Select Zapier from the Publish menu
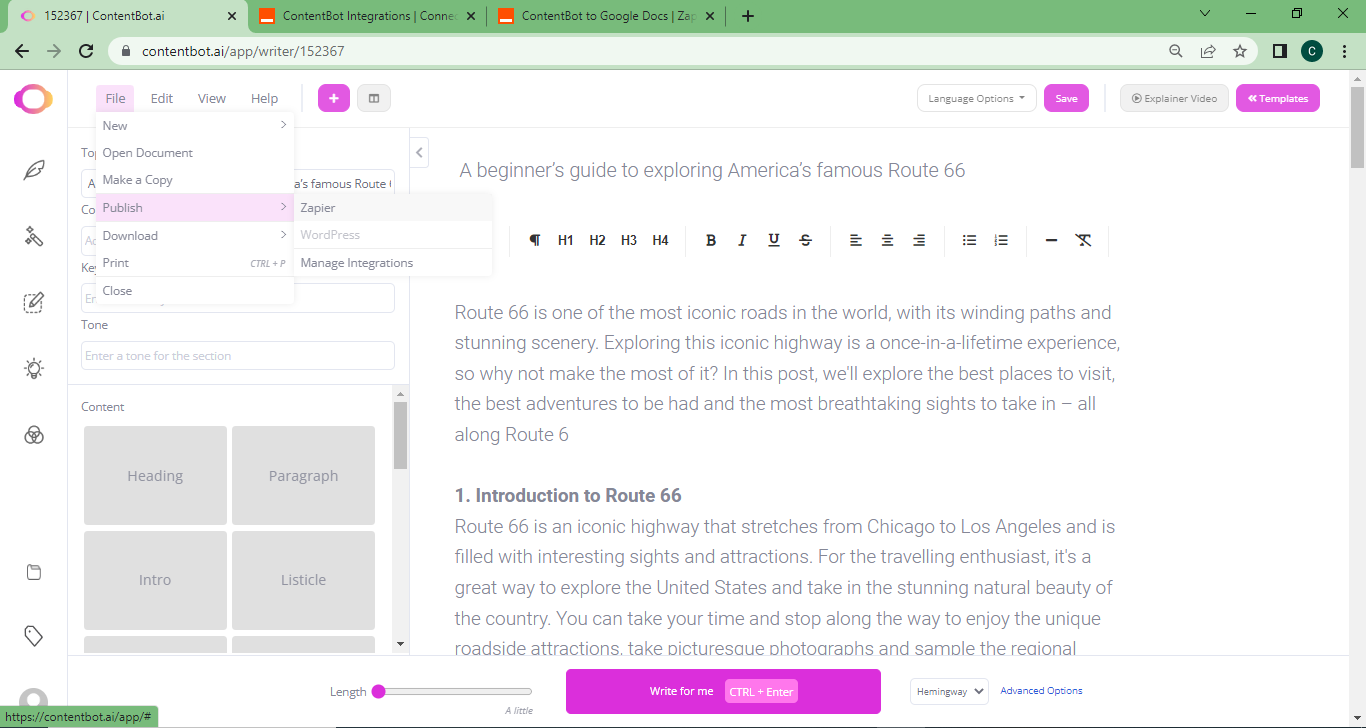This screenshot has width=1366, height=728. tap(317, 207)
